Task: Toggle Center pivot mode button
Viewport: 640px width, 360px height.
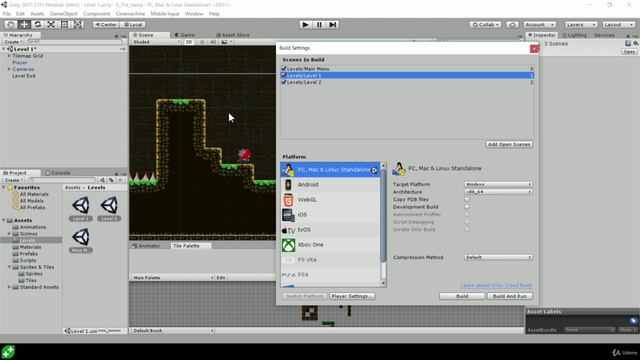Action: 106,24
